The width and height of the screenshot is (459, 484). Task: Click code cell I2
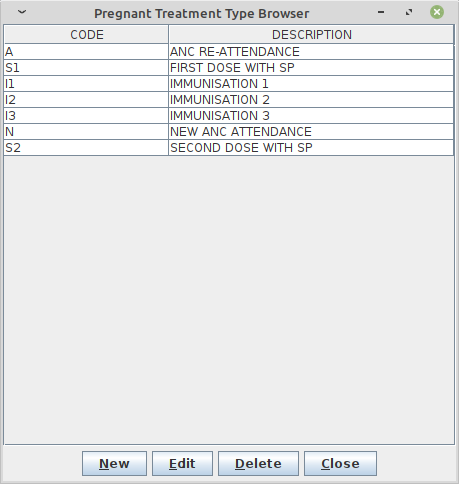[x=86, y=100]
